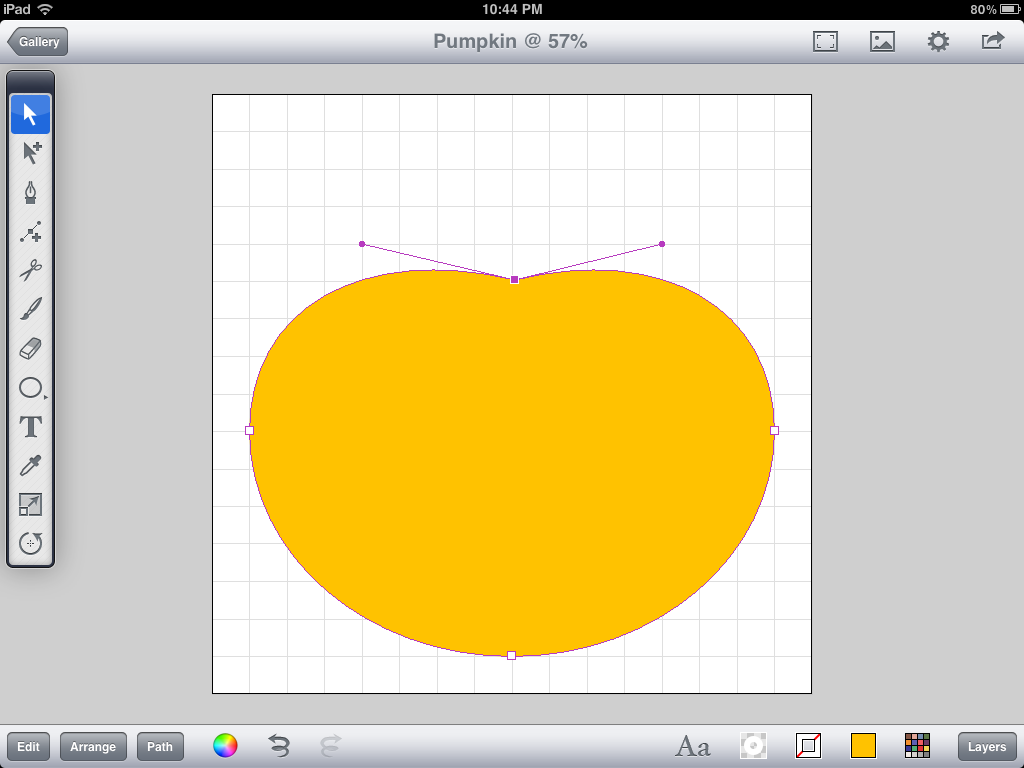Screen dimensions: 1024x768
Task: Select the multi-select arrow tool
Action: pos(30,153)
